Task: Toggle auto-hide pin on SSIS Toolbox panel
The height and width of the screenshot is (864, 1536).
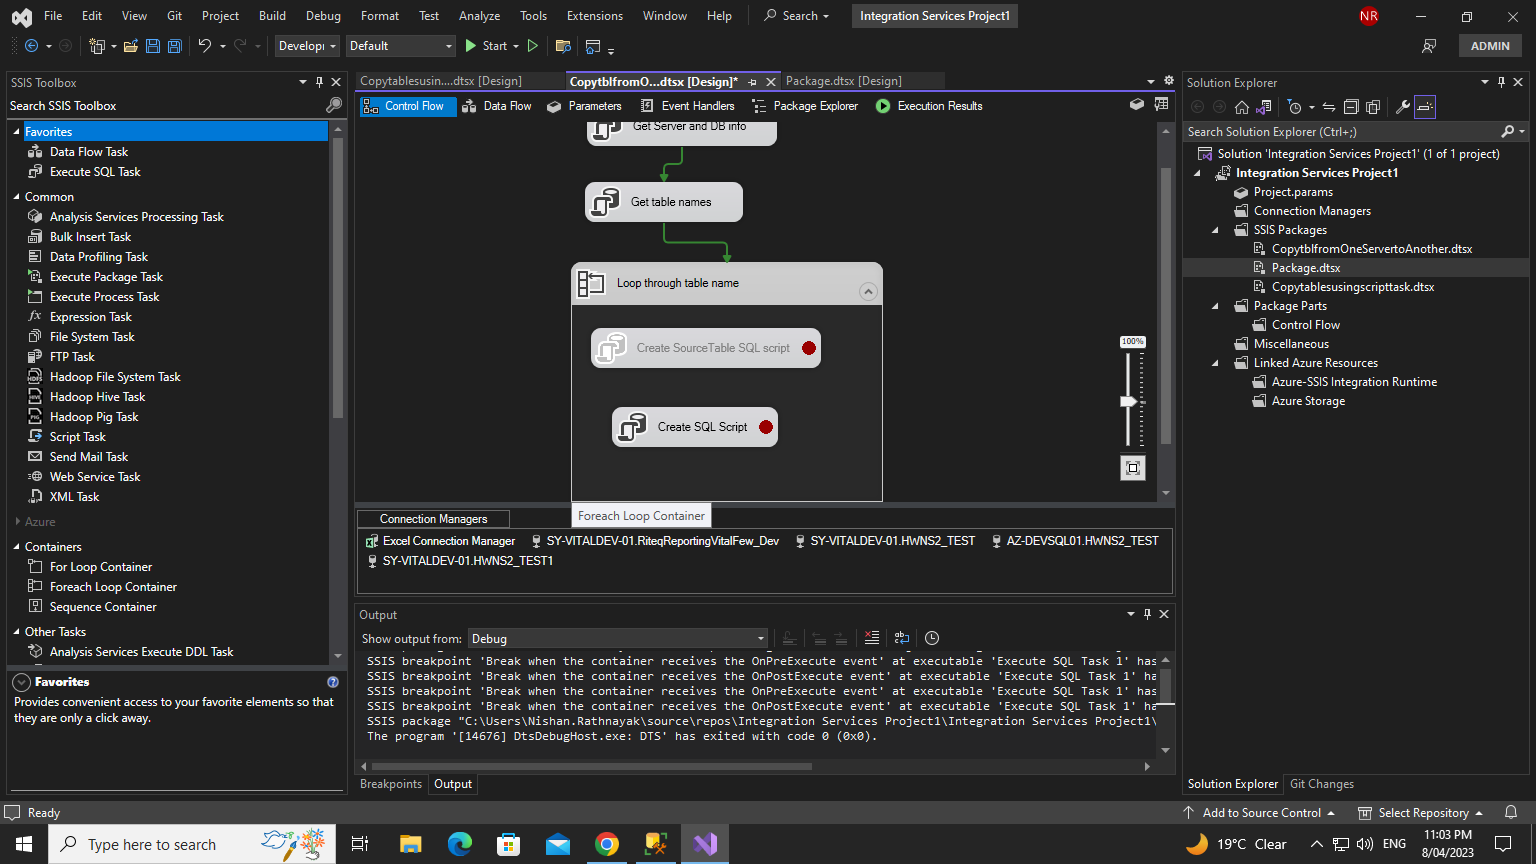Action: point(319,82)
